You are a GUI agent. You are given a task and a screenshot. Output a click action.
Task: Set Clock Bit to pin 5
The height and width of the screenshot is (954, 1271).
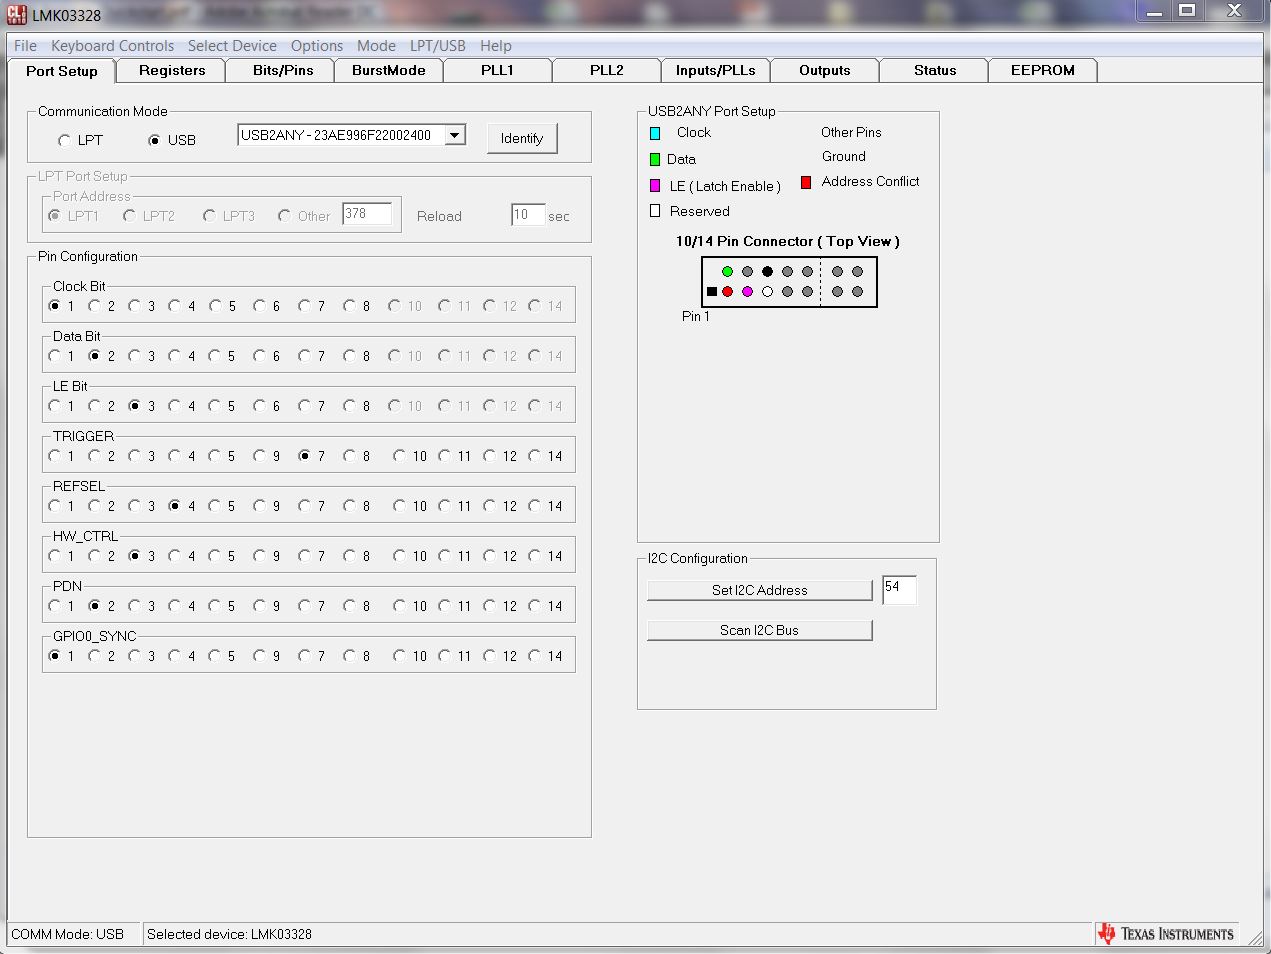(x=215, y=306)
